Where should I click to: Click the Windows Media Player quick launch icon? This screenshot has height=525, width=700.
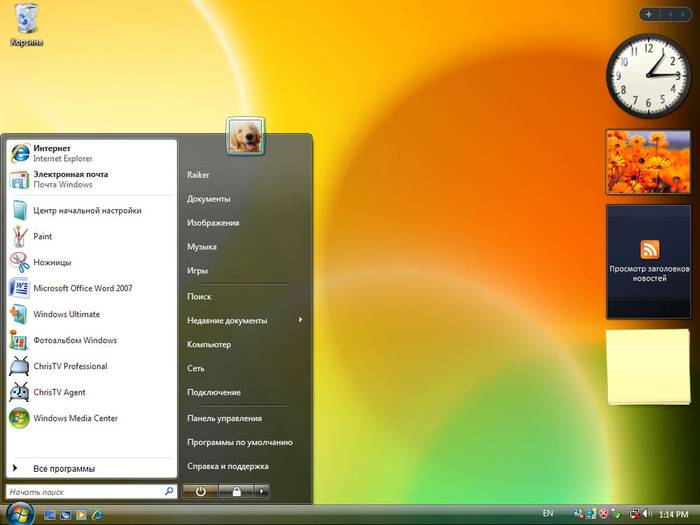coord(81,514)
